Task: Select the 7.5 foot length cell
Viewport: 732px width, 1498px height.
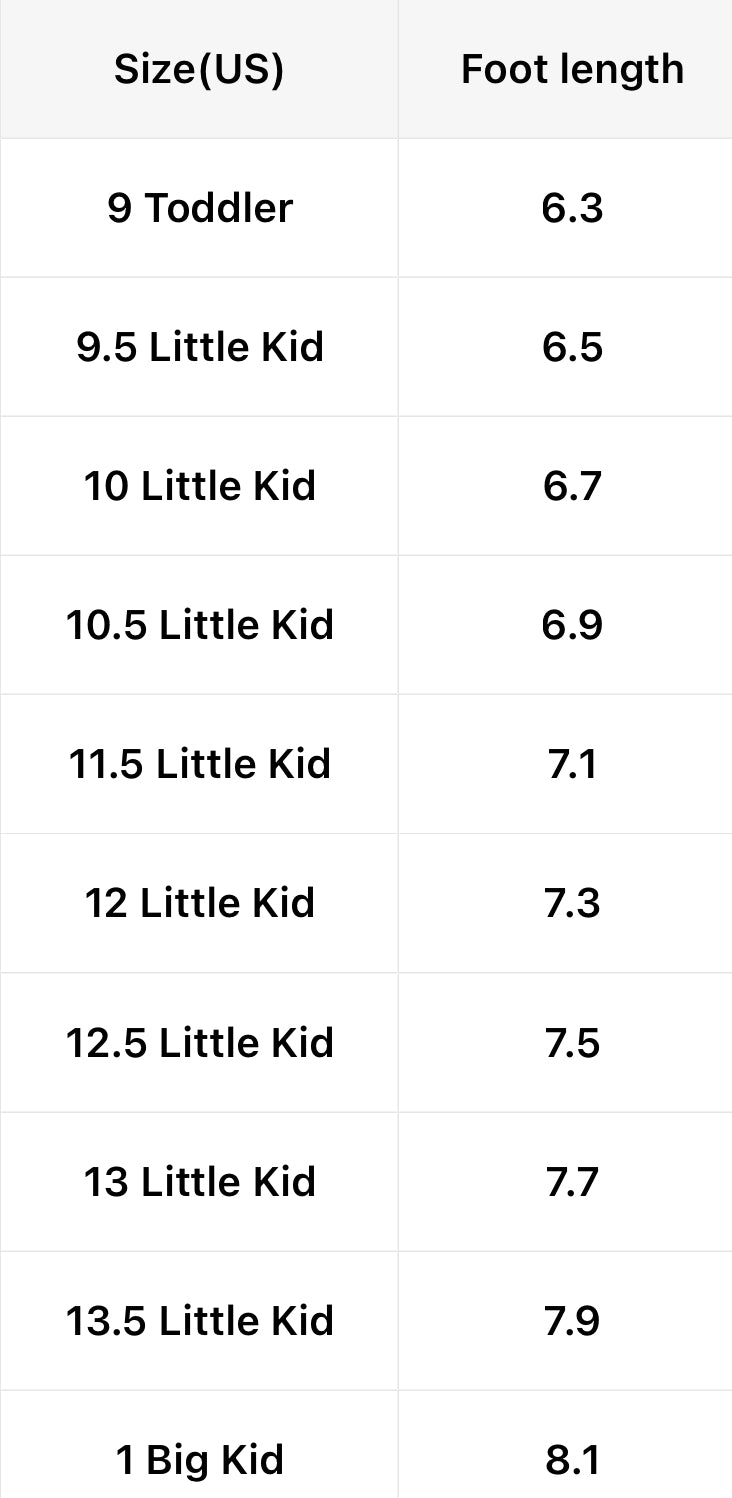Action: pyautogui.click(x=572, y=1043)
